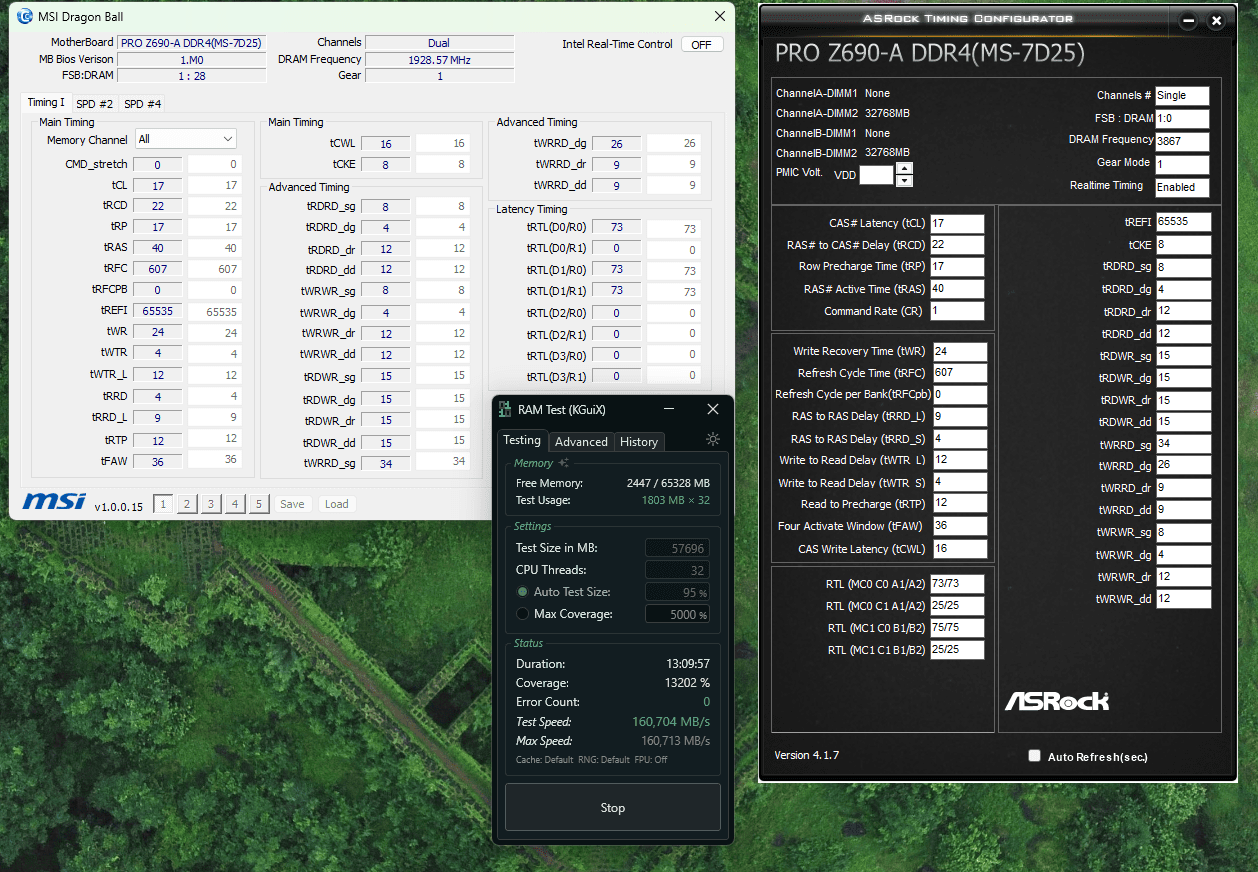
Task: Stop the running RAM test
Action: point(613,807)
